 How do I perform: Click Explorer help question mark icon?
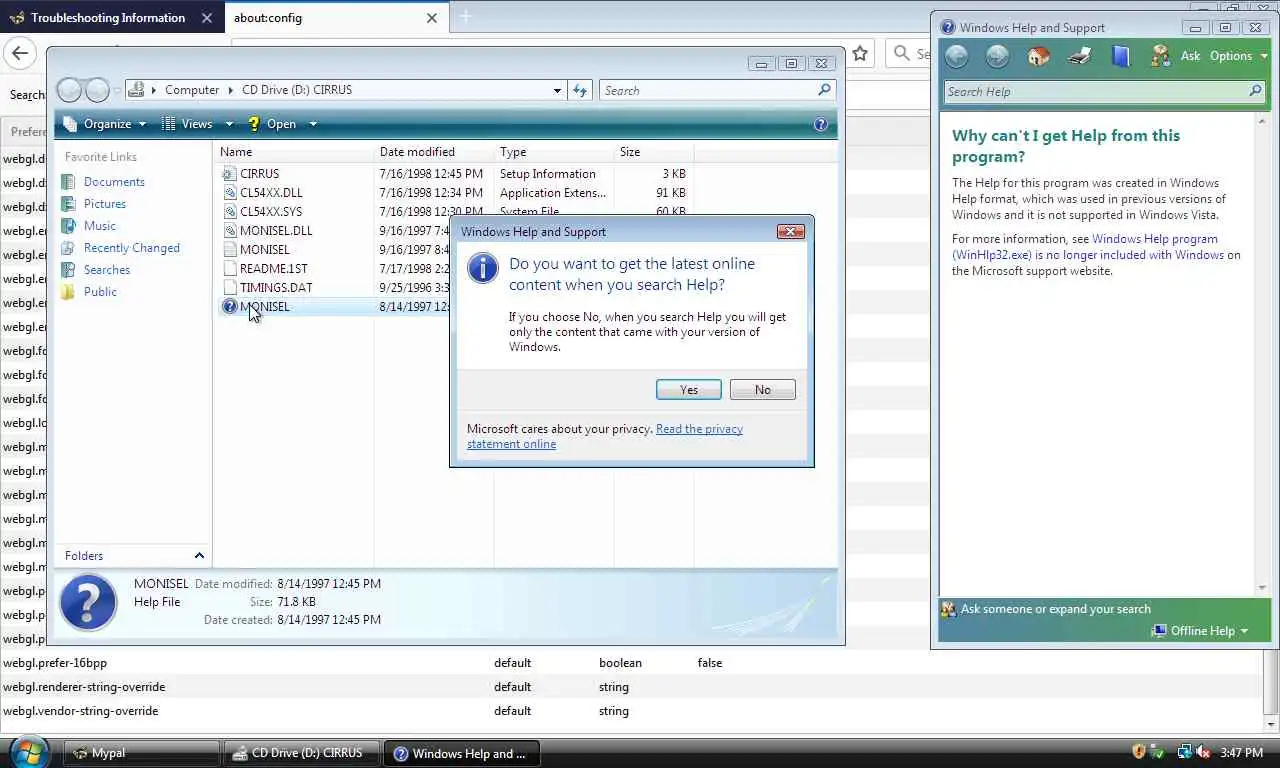point(820,124)
